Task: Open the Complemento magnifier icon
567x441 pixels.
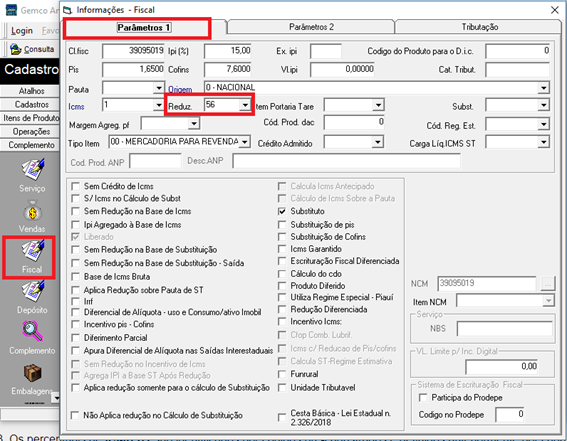Action: (33, 331)
